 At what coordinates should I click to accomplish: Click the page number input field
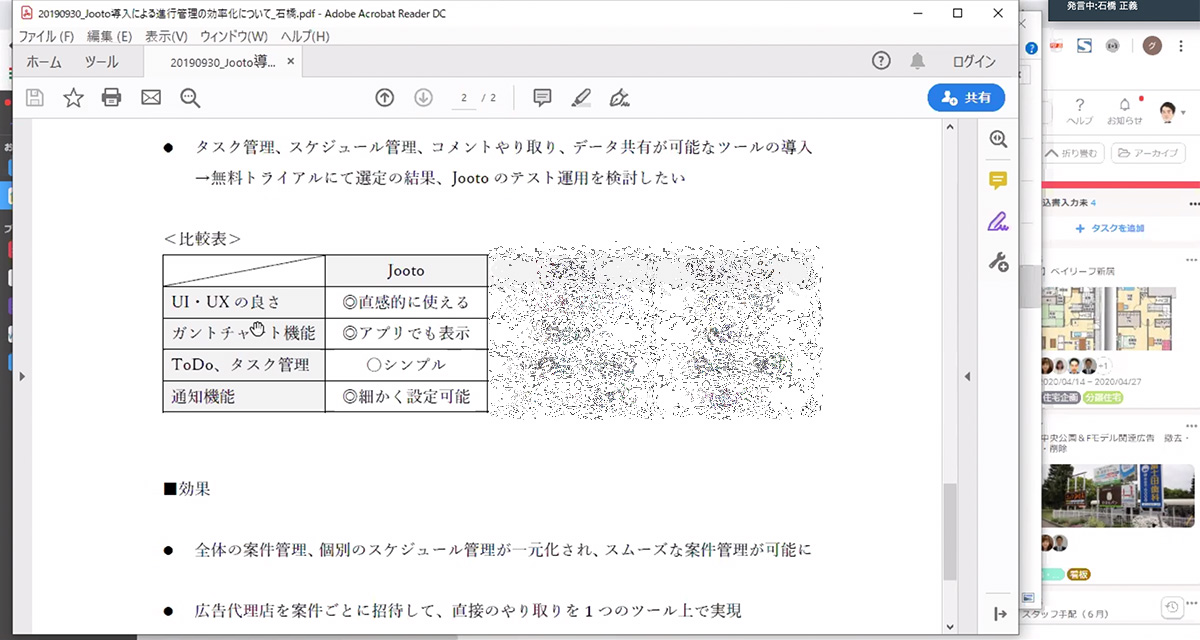tap(464, 98)
